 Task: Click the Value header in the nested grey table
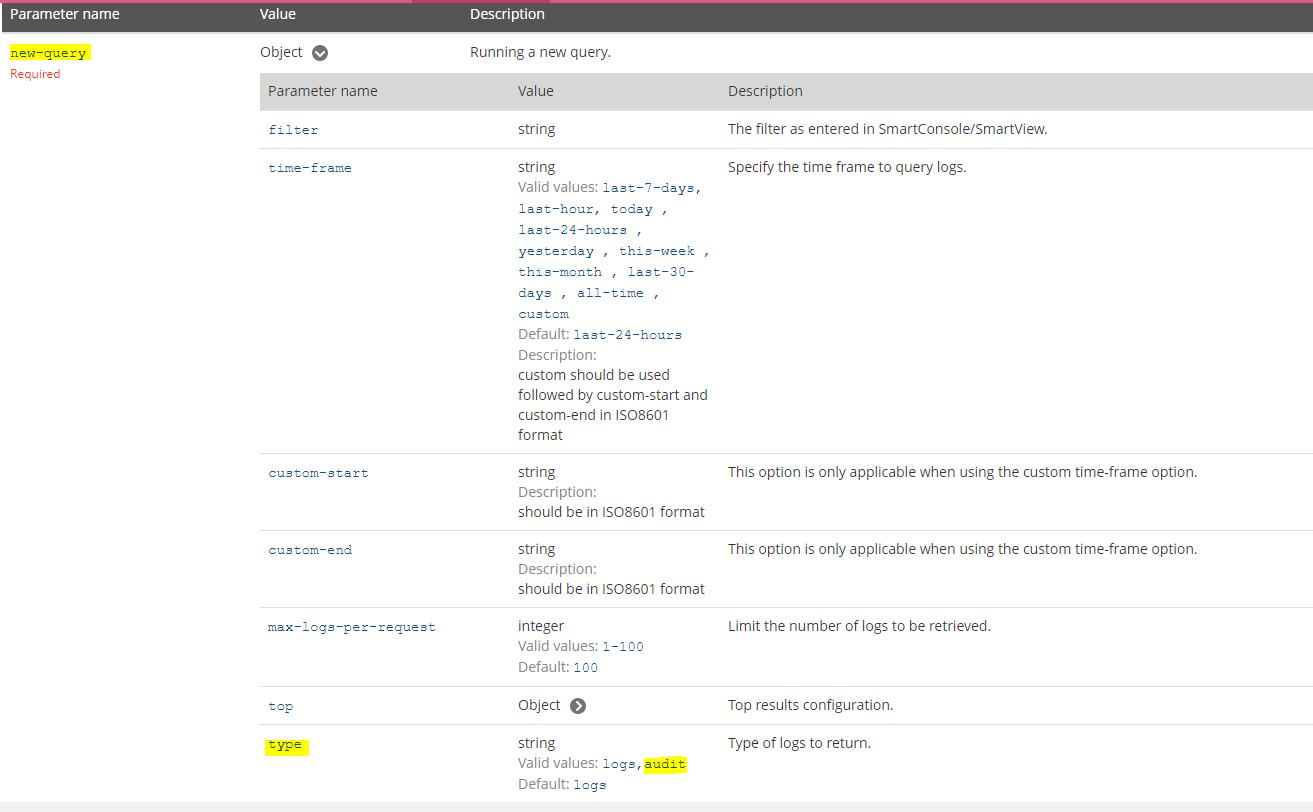535,91
